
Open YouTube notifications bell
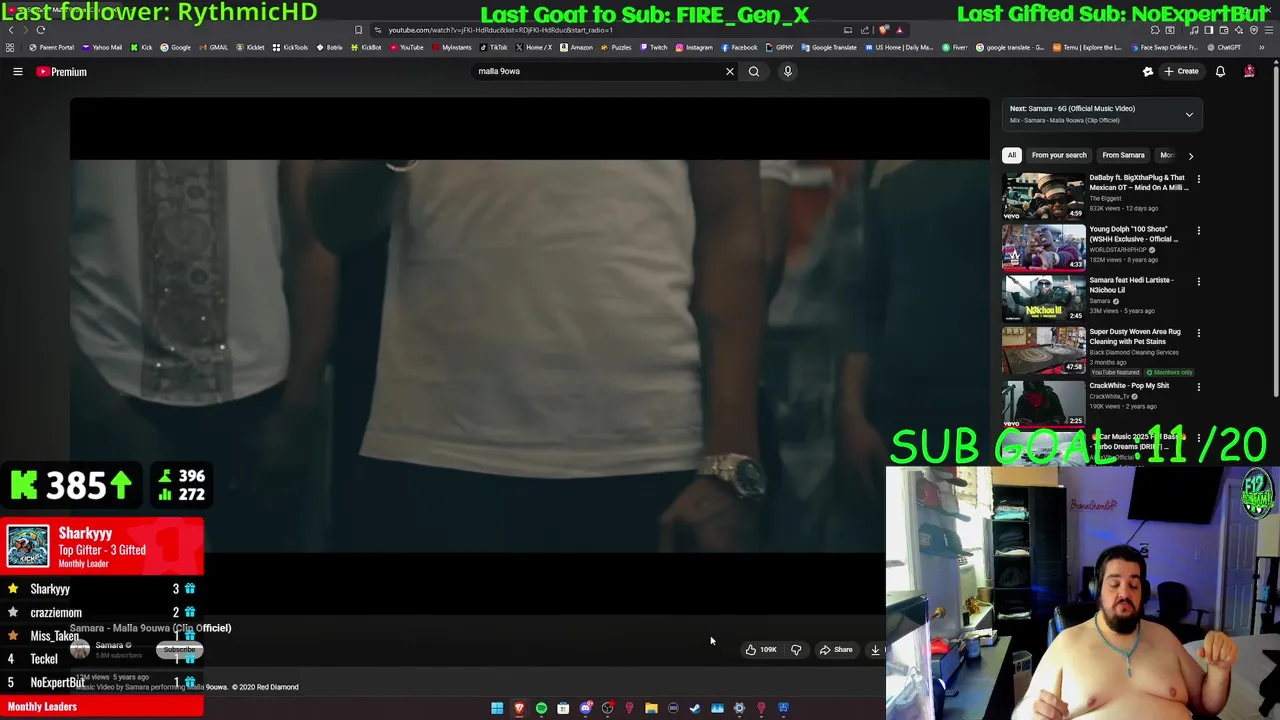[x=1220, y=71]
